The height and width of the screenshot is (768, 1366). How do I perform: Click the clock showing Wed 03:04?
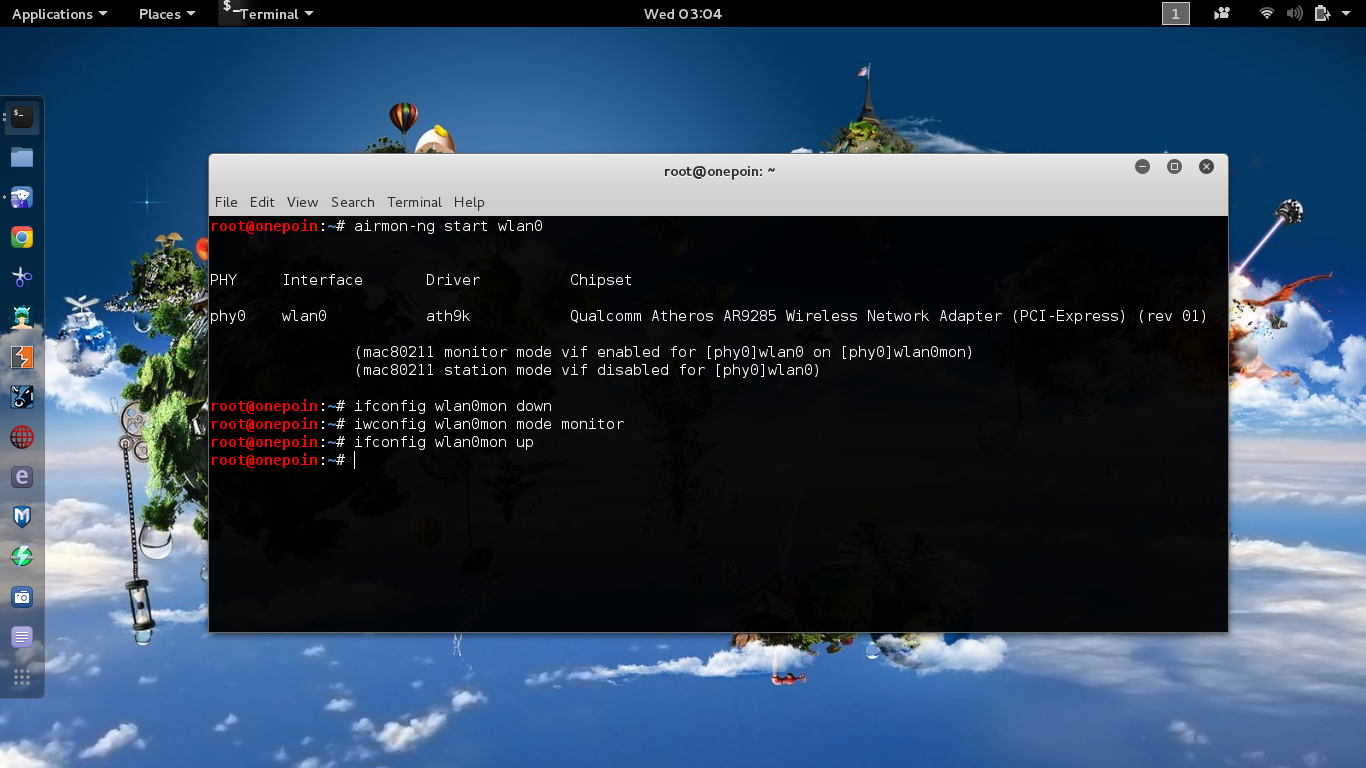pyautogui.click(x=683, y=14)
